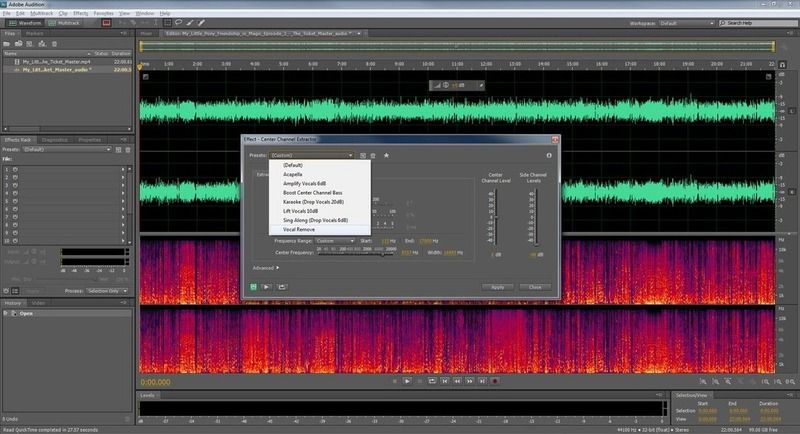Open the Window menu
800x434 pixels.
(144, 13)
